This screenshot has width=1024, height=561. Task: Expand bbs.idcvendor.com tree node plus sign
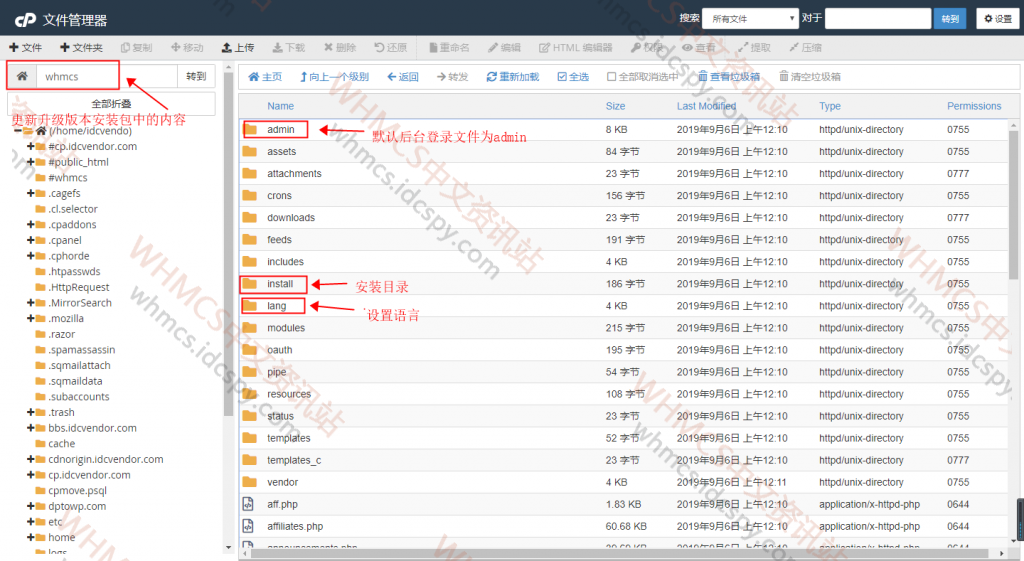tap(30, 428)
